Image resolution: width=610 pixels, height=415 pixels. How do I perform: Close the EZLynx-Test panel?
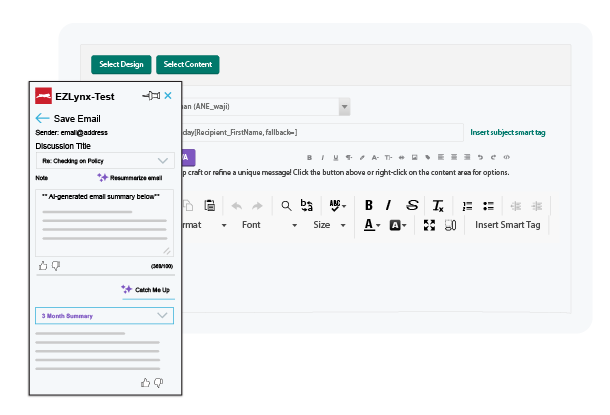point(168,96)
